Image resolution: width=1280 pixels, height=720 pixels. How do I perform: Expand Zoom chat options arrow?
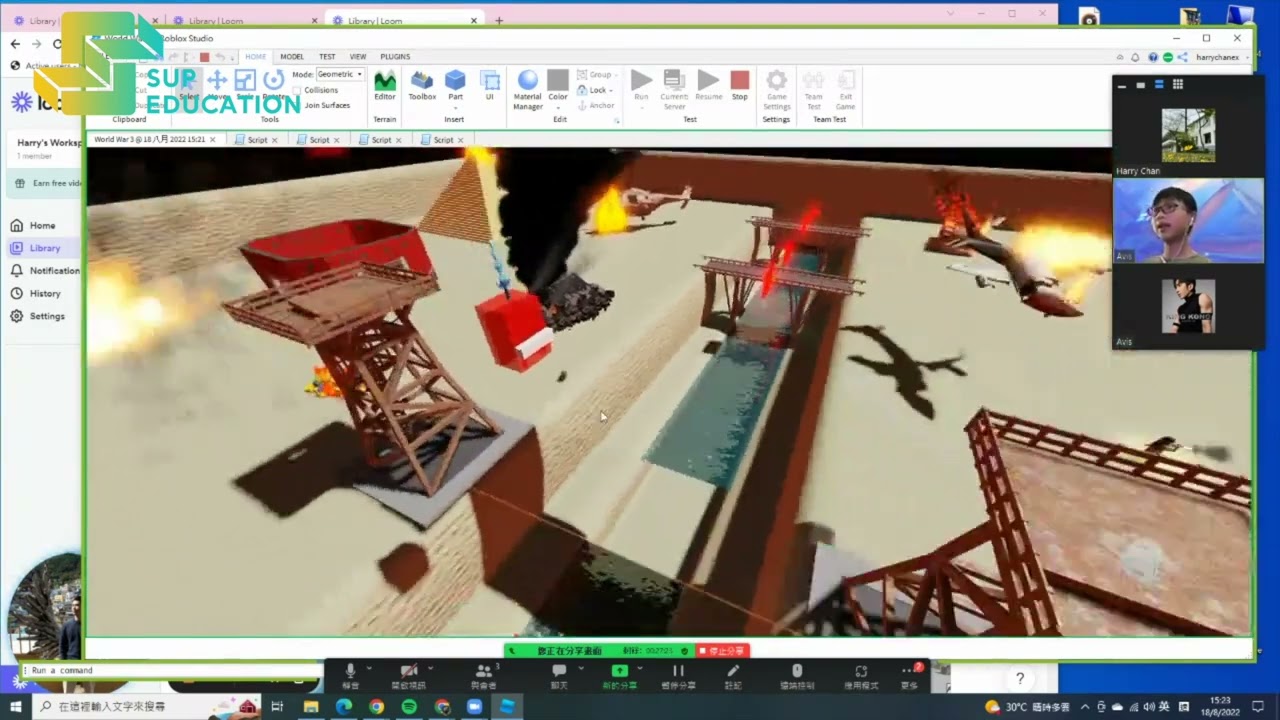[580, 668]
